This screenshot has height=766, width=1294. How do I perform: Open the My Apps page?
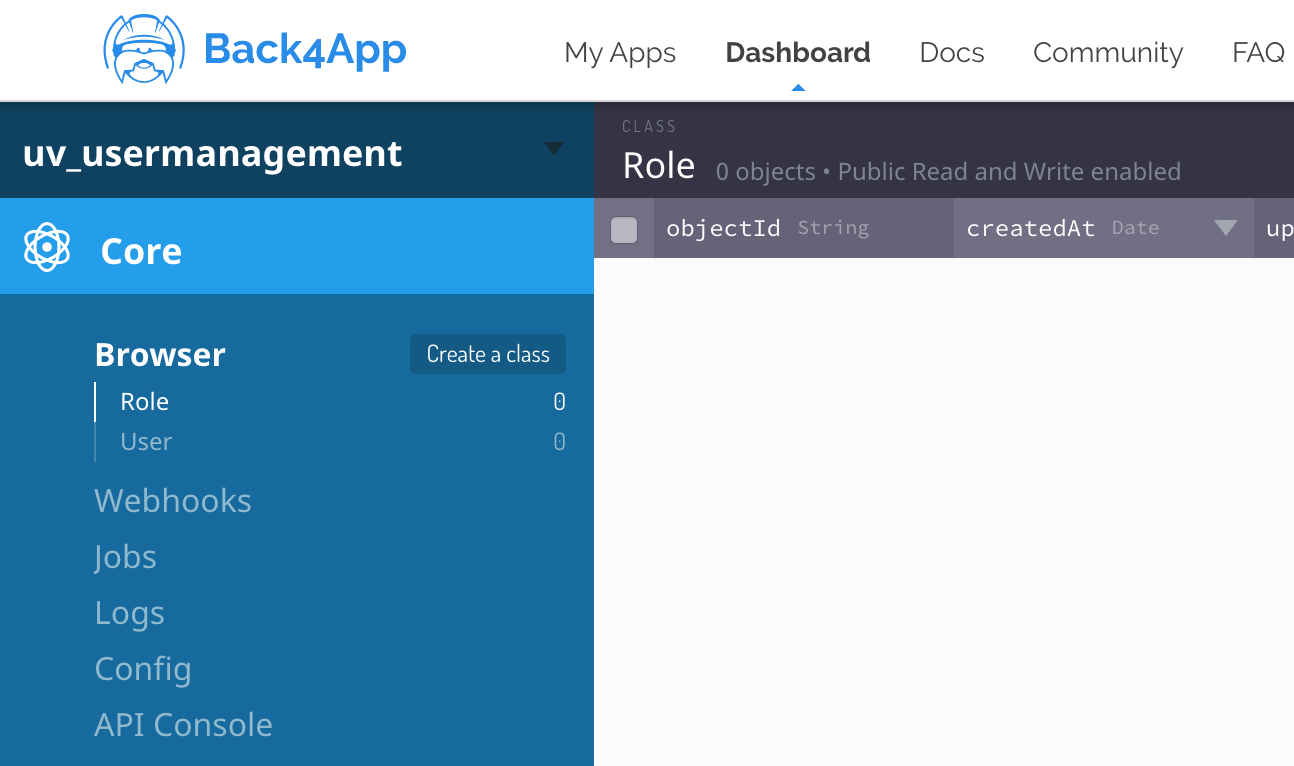tap(620, 52)
